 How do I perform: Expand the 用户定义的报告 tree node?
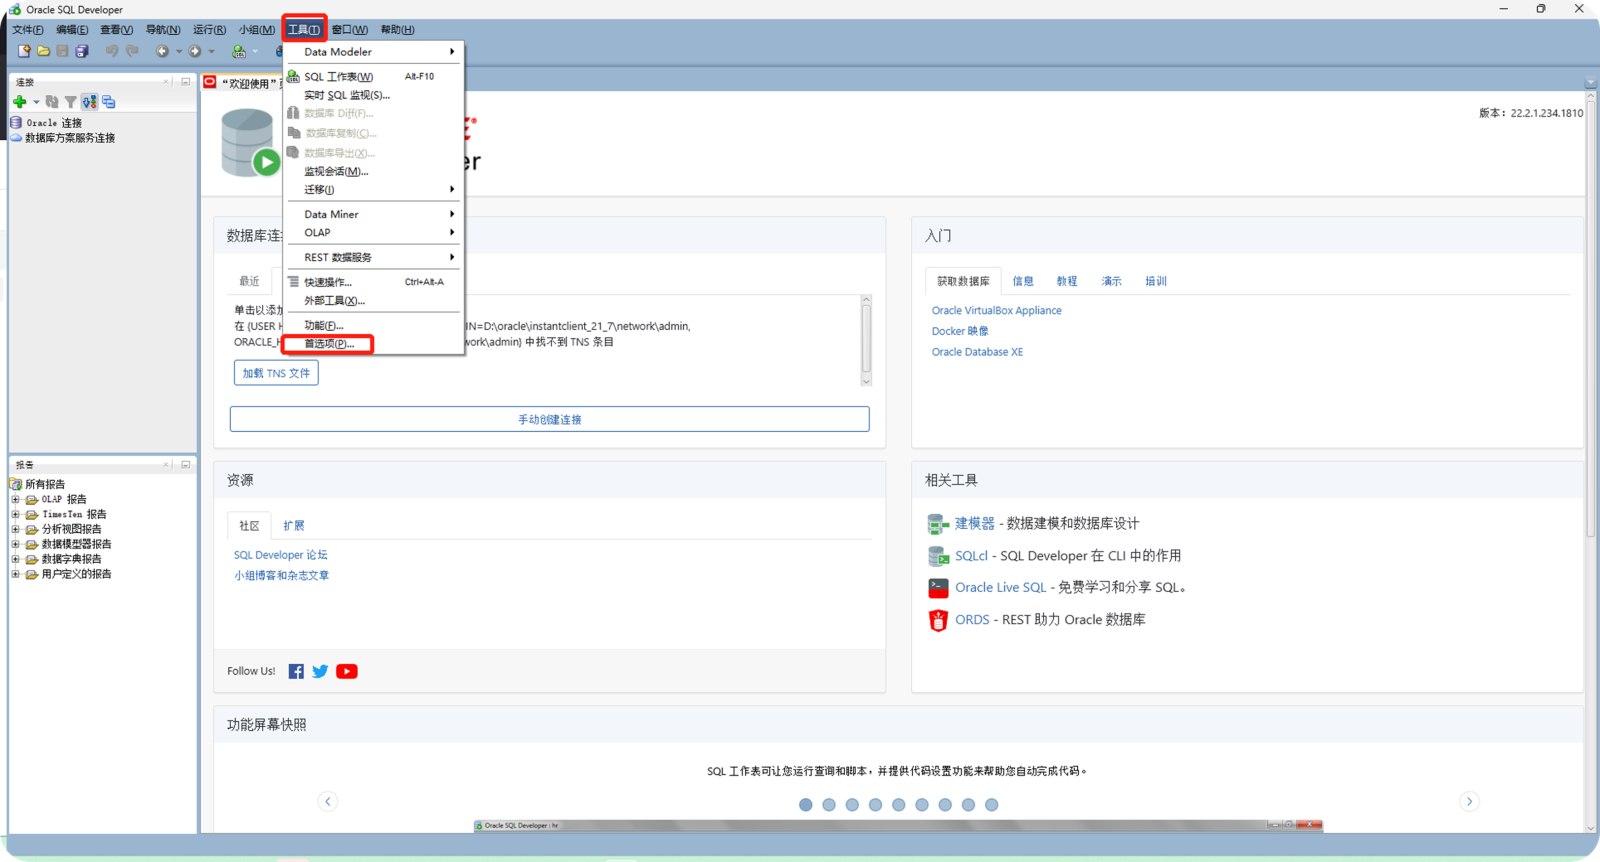(x=16, y=574)
